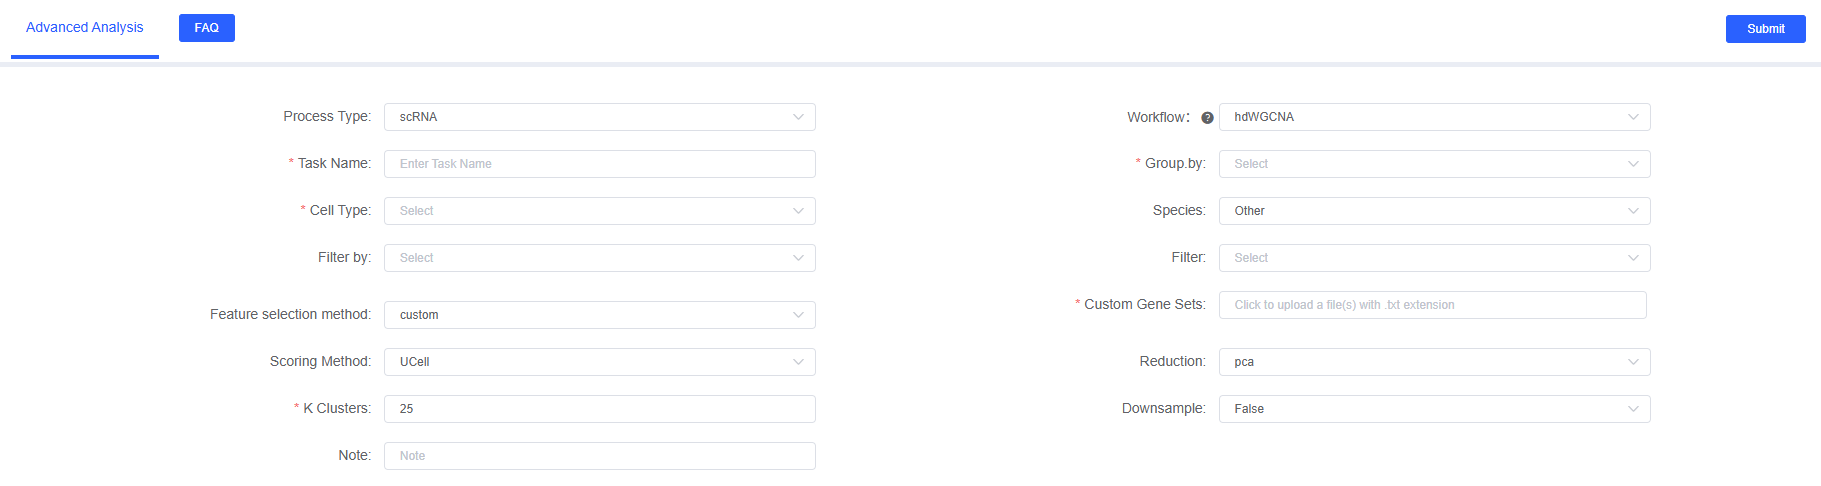Click the K Clusters input field
Image resolution: width=1821 pixels, height=486 pixels.
(598, 409)
